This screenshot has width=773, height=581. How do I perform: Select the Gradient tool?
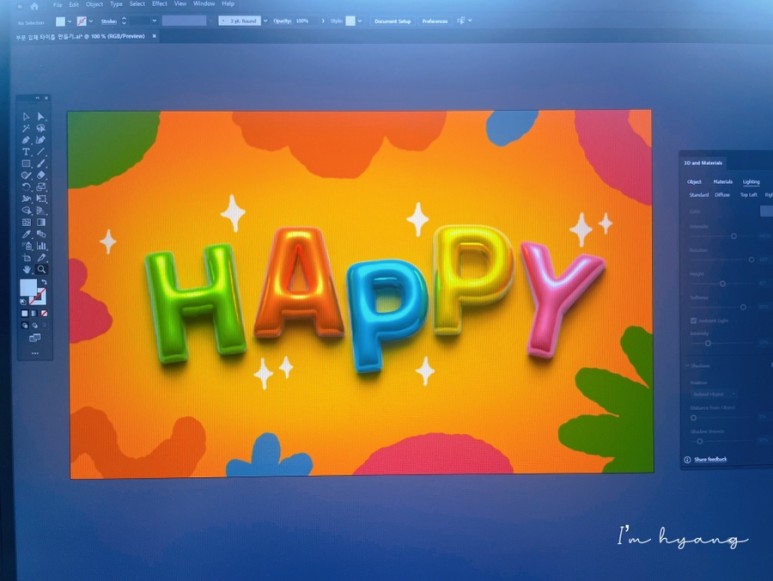click(x=41, y=223)
